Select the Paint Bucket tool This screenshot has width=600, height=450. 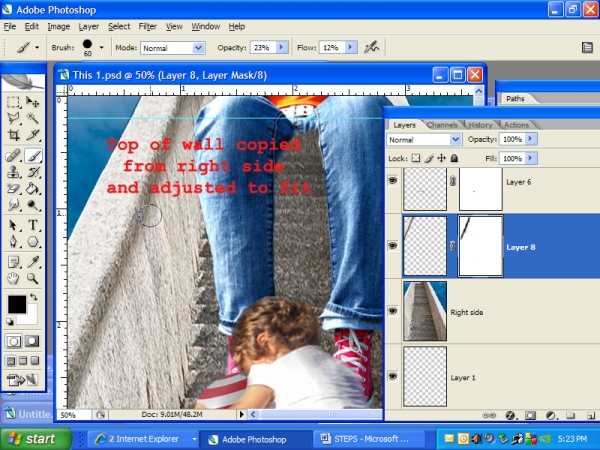pos(33,189)
